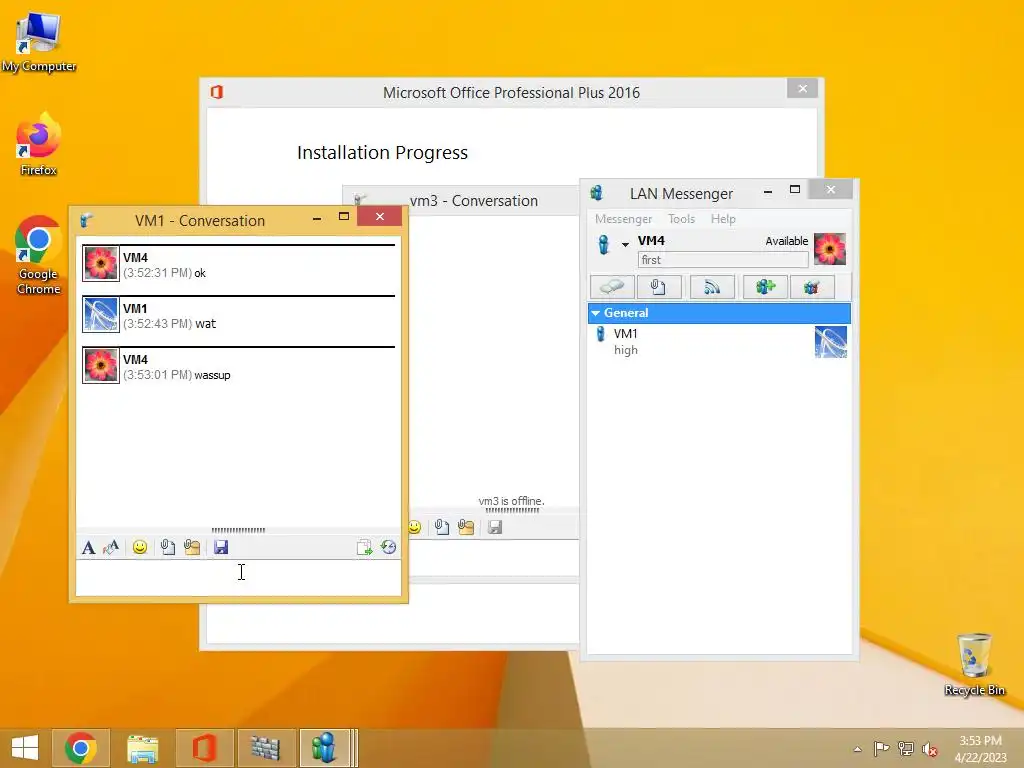Click the public chat button in LAN Messenger
The image size is (1024, 768).
pos(812,287)
